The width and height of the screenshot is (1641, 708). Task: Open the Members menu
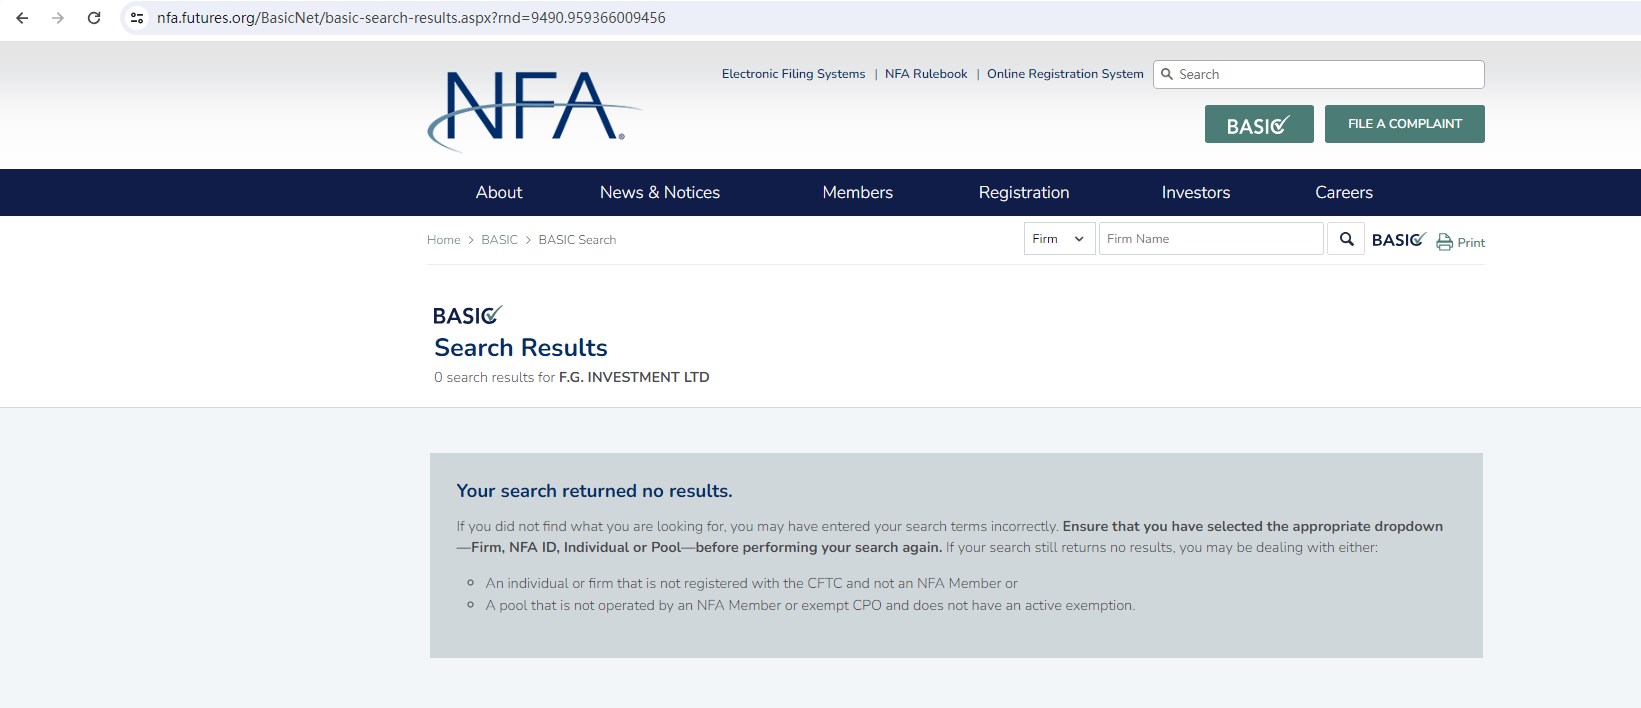857,192
